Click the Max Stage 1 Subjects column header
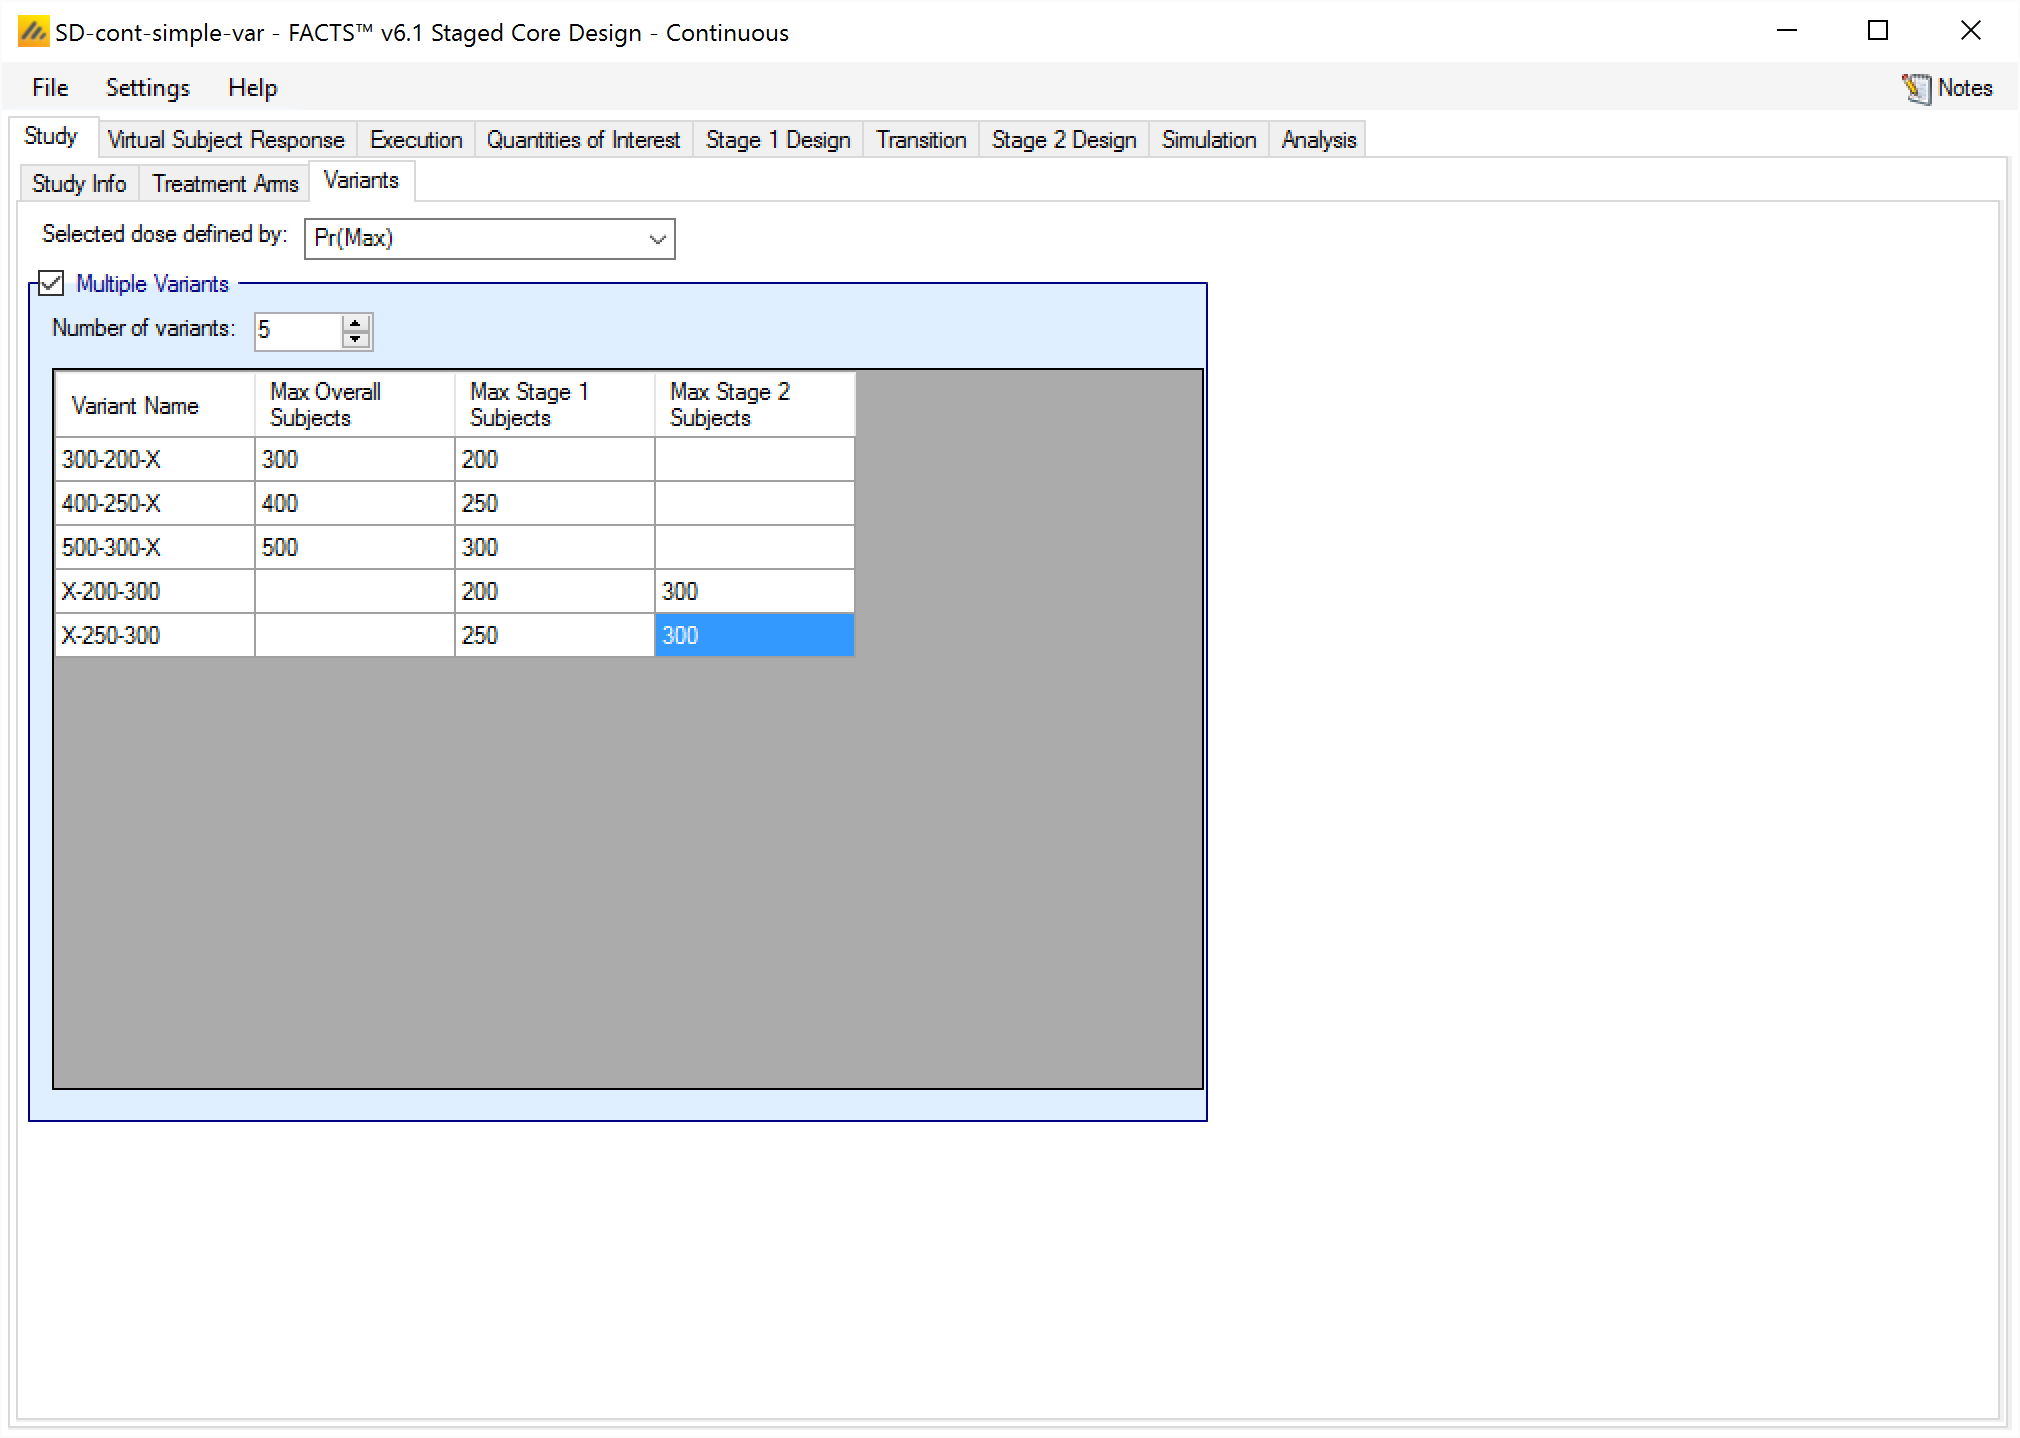The image size is (2020, 1438). tap(554, 405)
